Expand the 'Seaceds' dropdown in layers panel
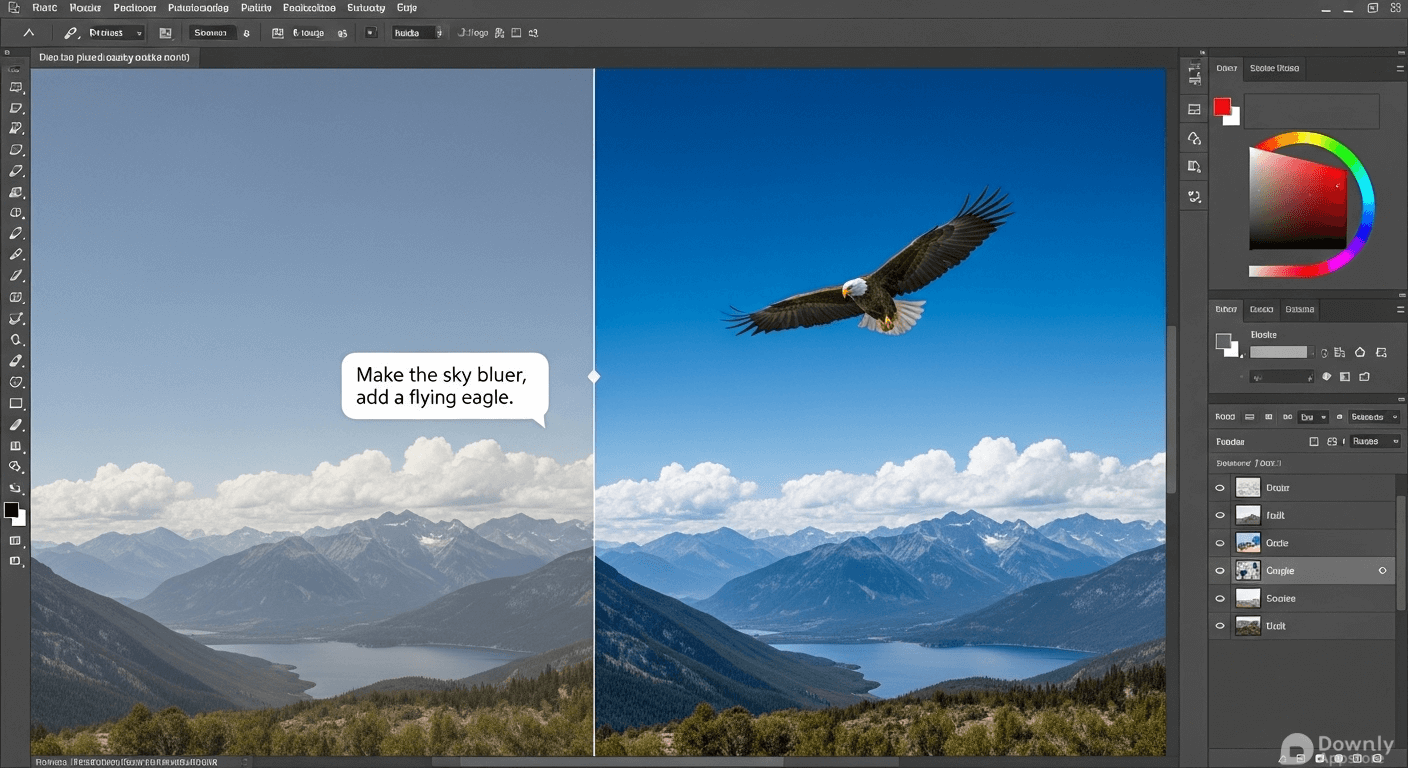1408x768 pixels. click(1372, 417)
